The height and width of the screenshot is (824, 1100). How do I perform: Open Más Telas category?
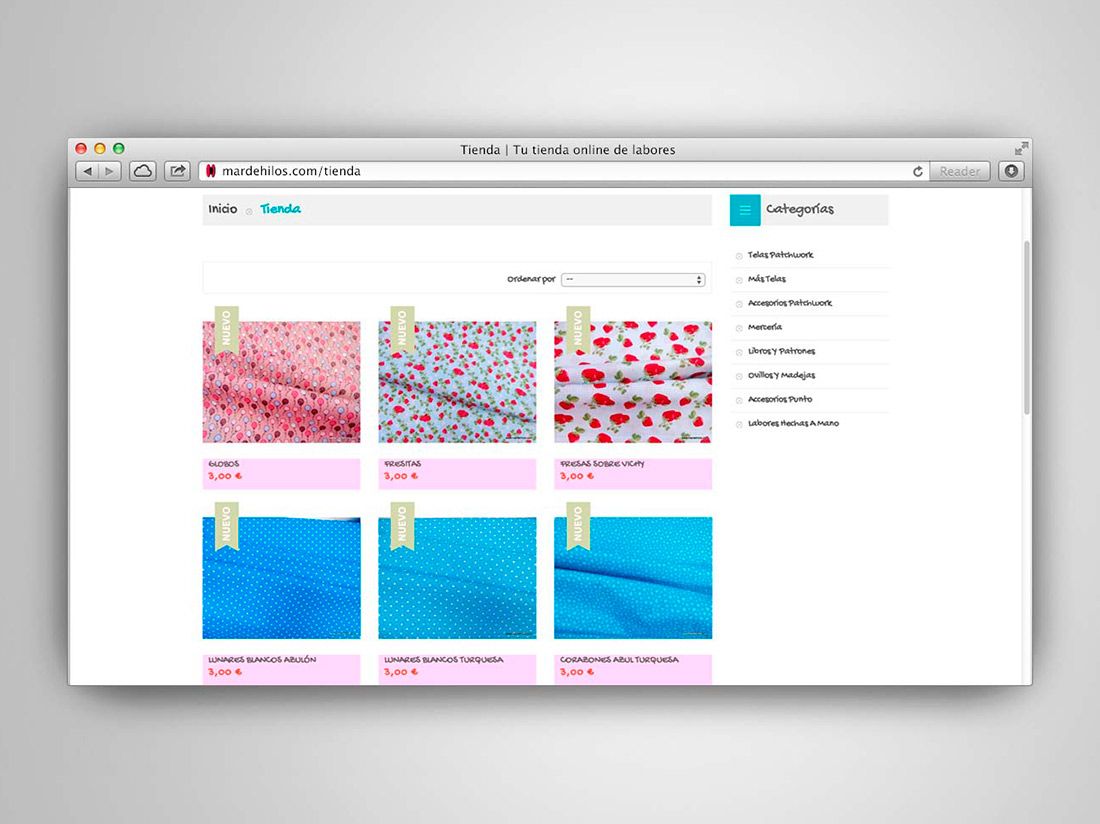pyautogui.click(x=767, y=279)
